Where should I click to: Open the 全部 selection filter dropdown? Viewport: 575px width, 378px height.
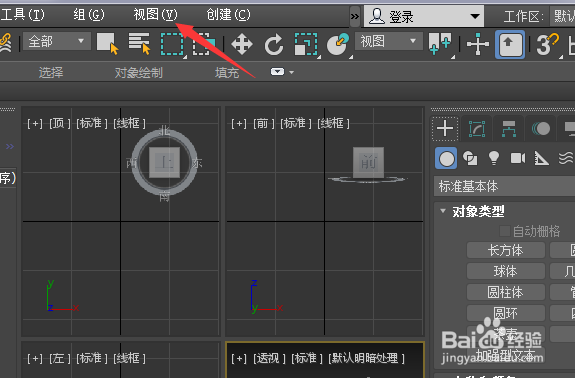[x=56, y=41]
